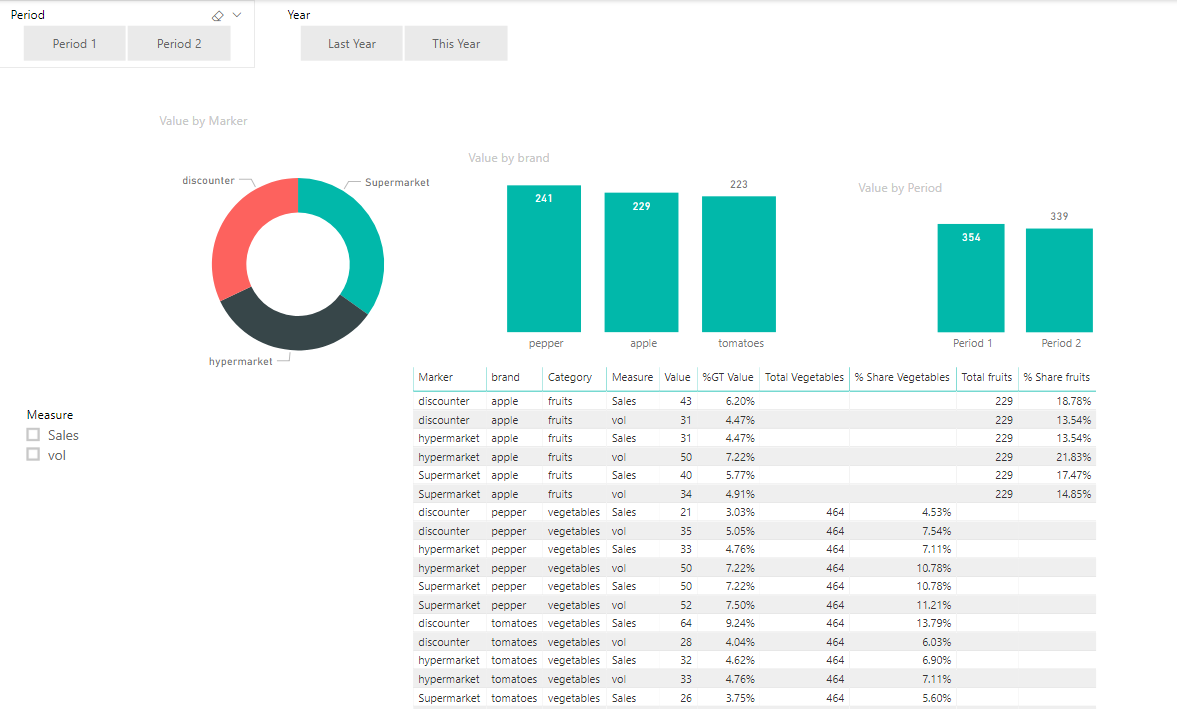Click the Value cell showing 43
This screenshot has width=1177, height=709.
685,401
